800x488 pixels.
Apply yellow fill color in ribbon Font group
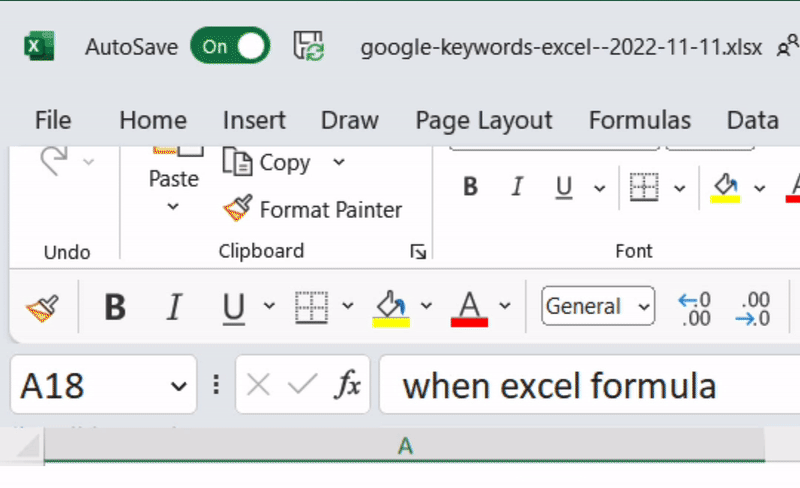pos(725,187)
